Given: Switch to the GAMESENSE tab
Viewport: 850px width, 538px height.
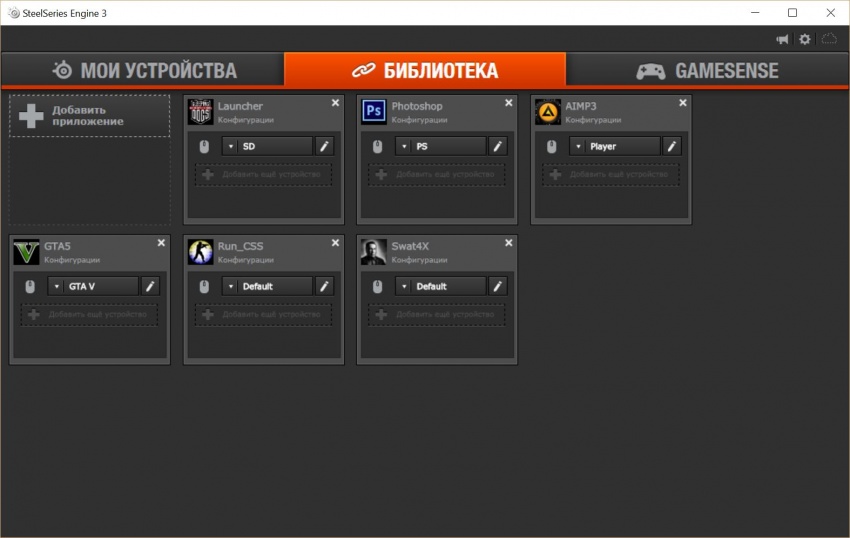Looking at the screenshot, I should pos(707,70).
